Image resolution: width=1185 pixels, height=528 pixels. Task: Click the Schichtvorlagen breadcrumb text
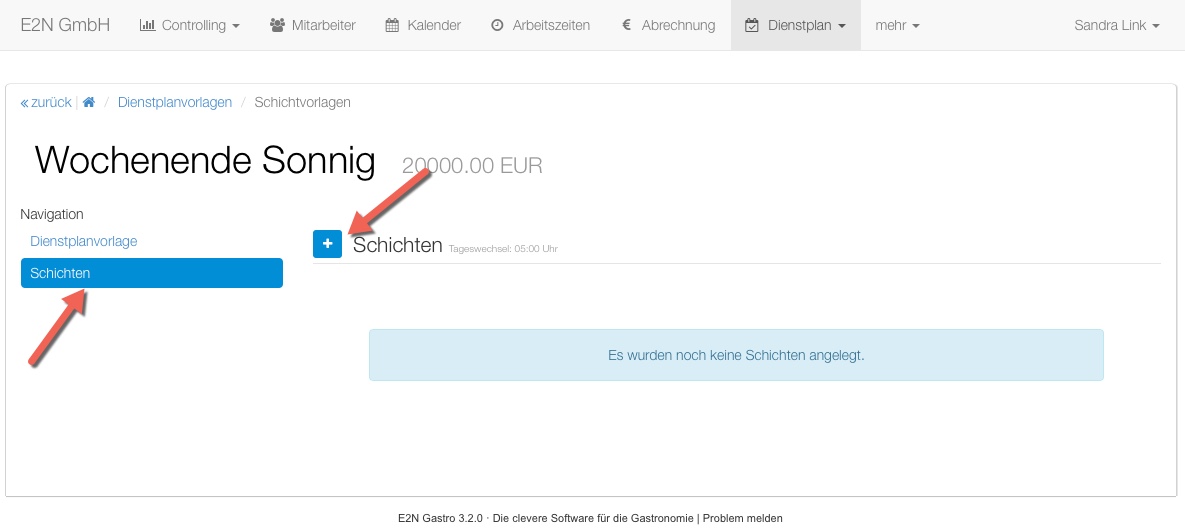[302, 102]
